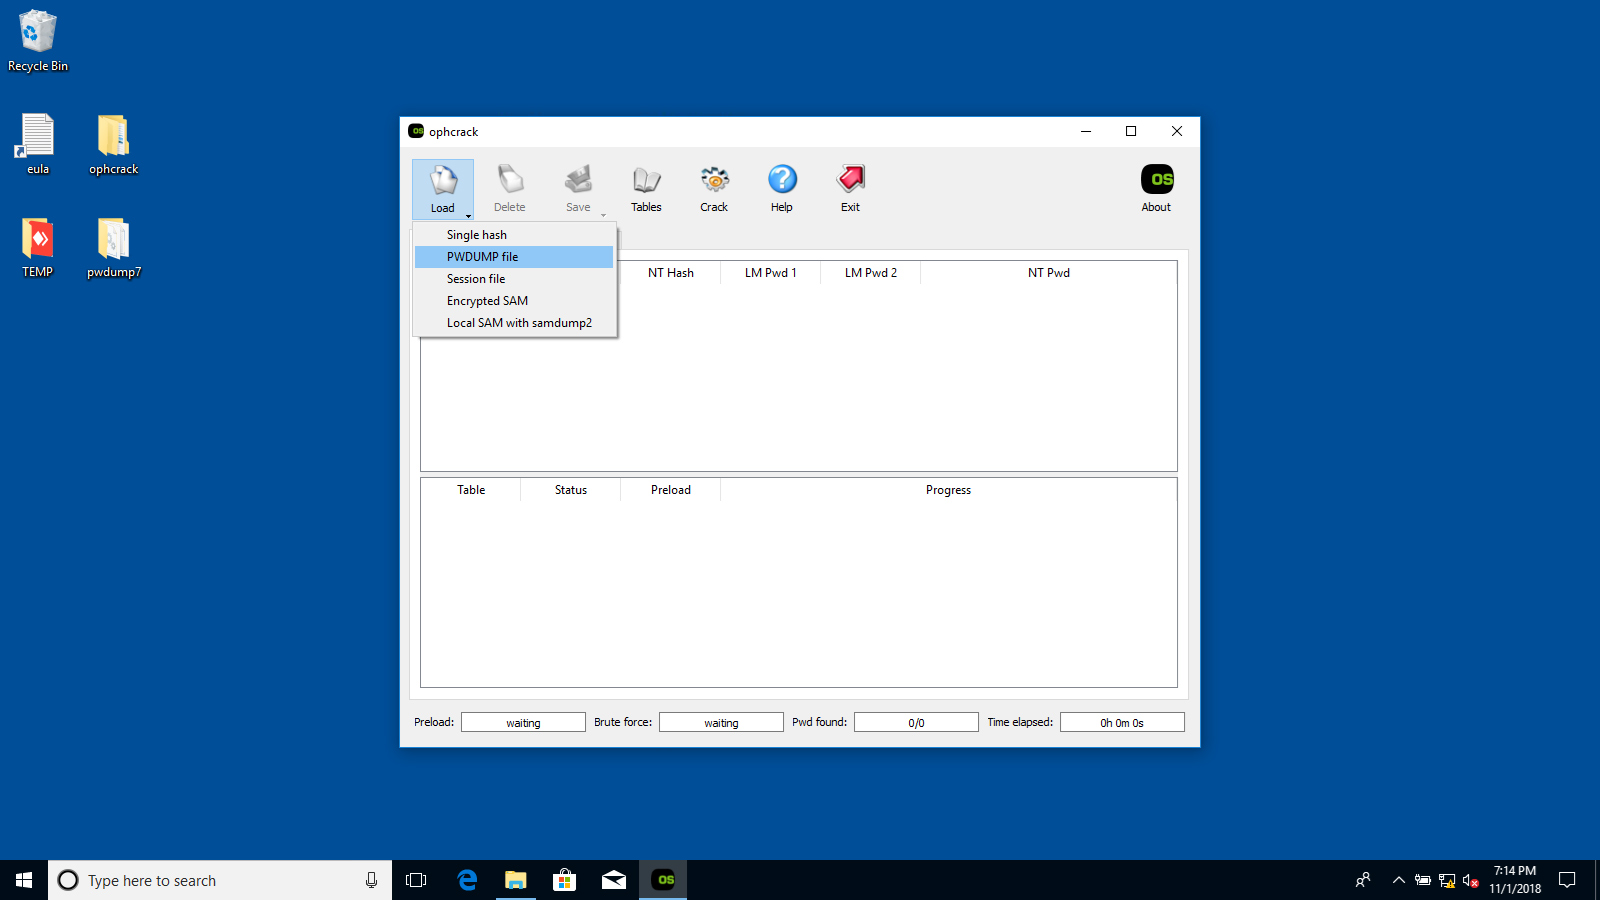Open the People tray icon
1600x900 pixels.
pyautogui.click(x=1363, y=880)
